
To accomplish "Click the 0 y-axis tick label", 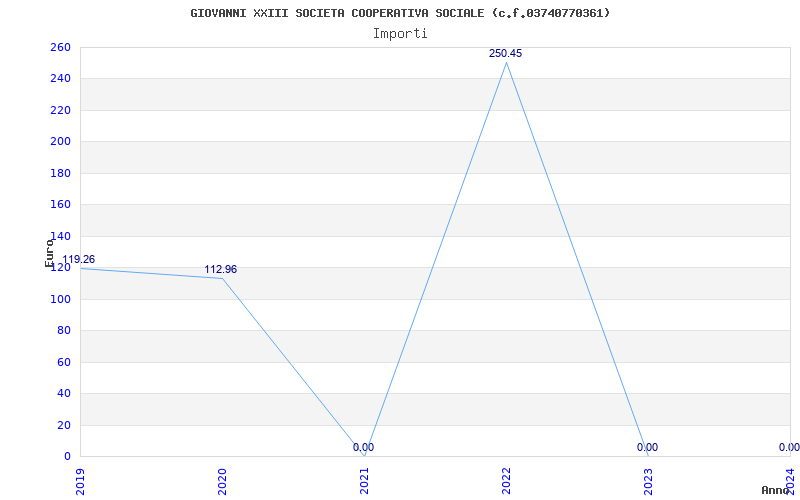I will (x=67, y=457).
